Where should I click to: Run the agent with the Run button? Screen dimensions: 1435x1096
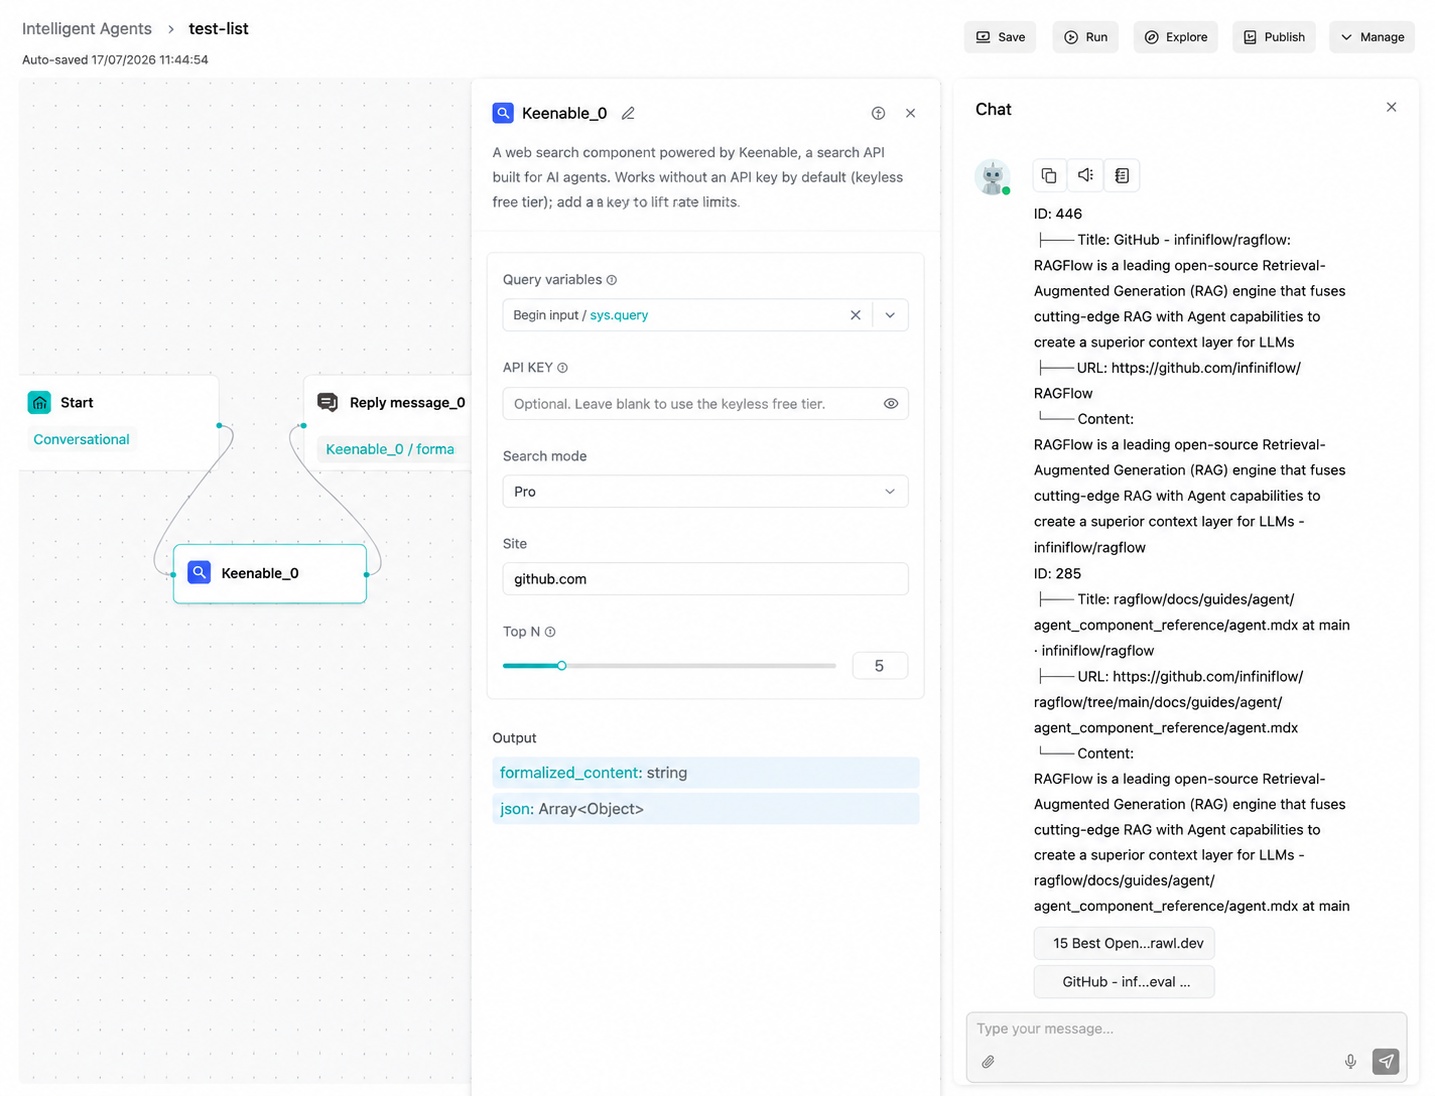pos(1085,37)
